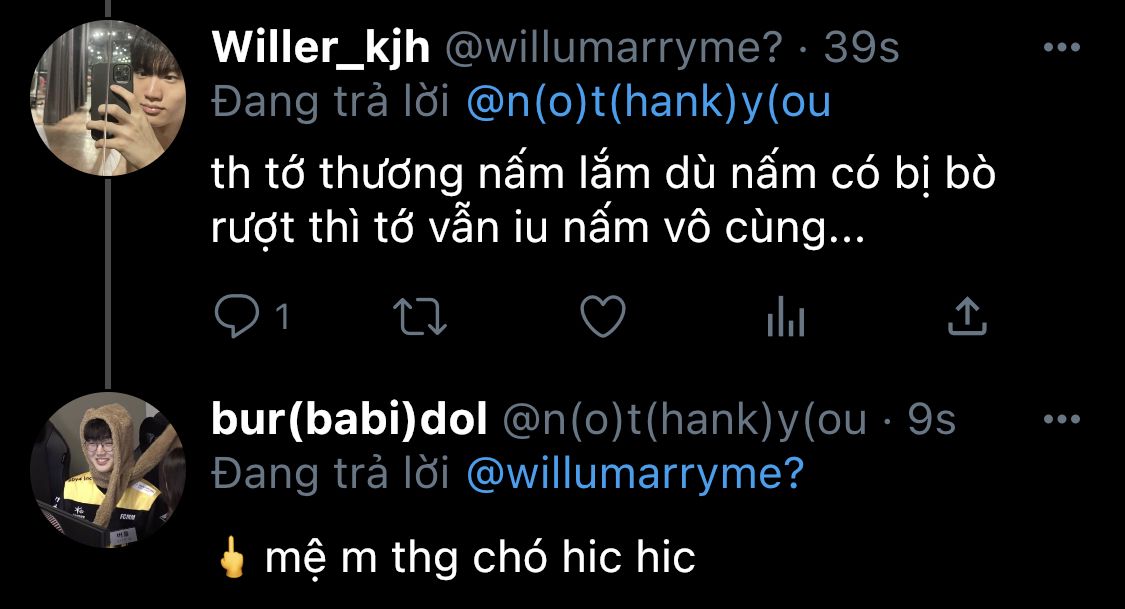Click the reply count number 1
1125x609 pixels.
click(x=282, y=318)
